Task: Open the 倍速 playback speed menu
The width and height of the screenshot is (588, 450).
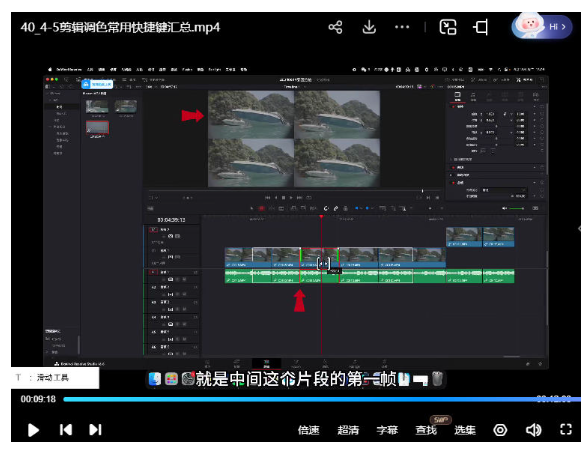Action: pos(308,430)
